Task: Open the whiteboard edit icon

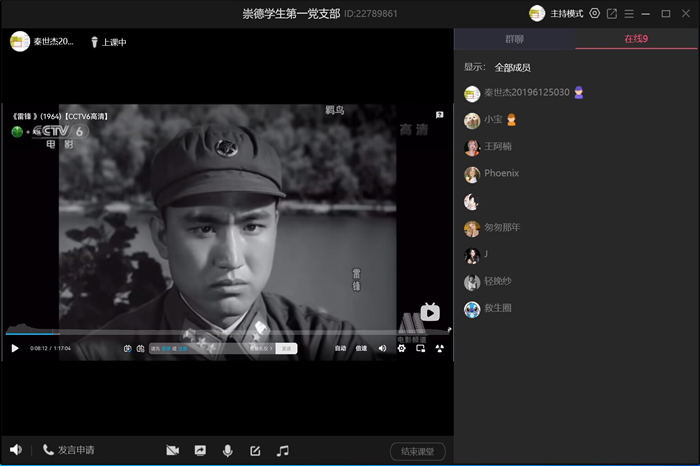Action: point(255,451)
